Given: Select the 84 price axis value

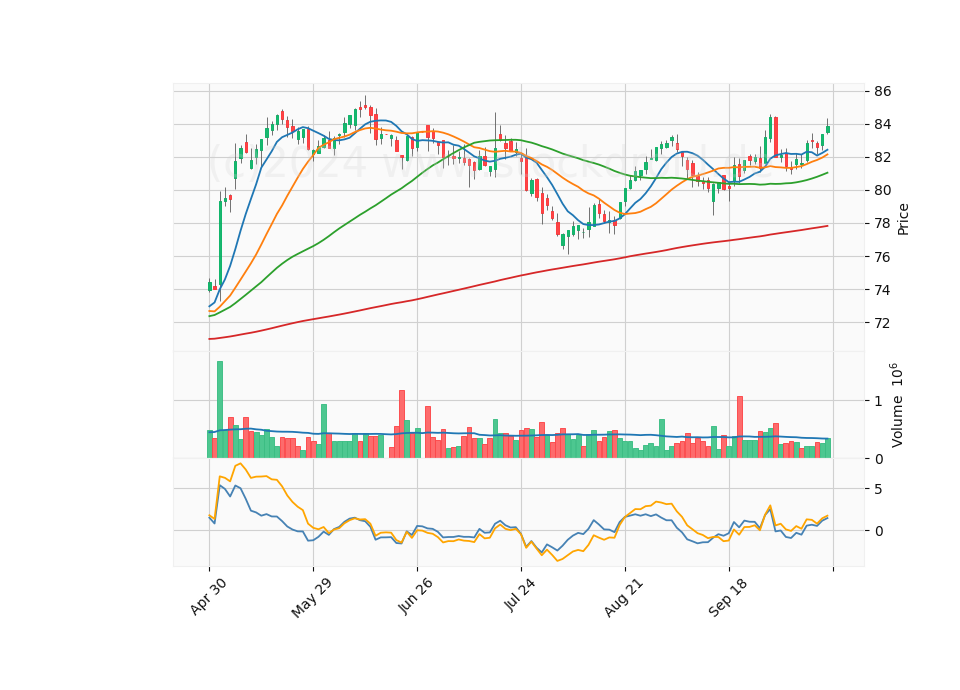Looking at the screenshot, I should [883, 124].
